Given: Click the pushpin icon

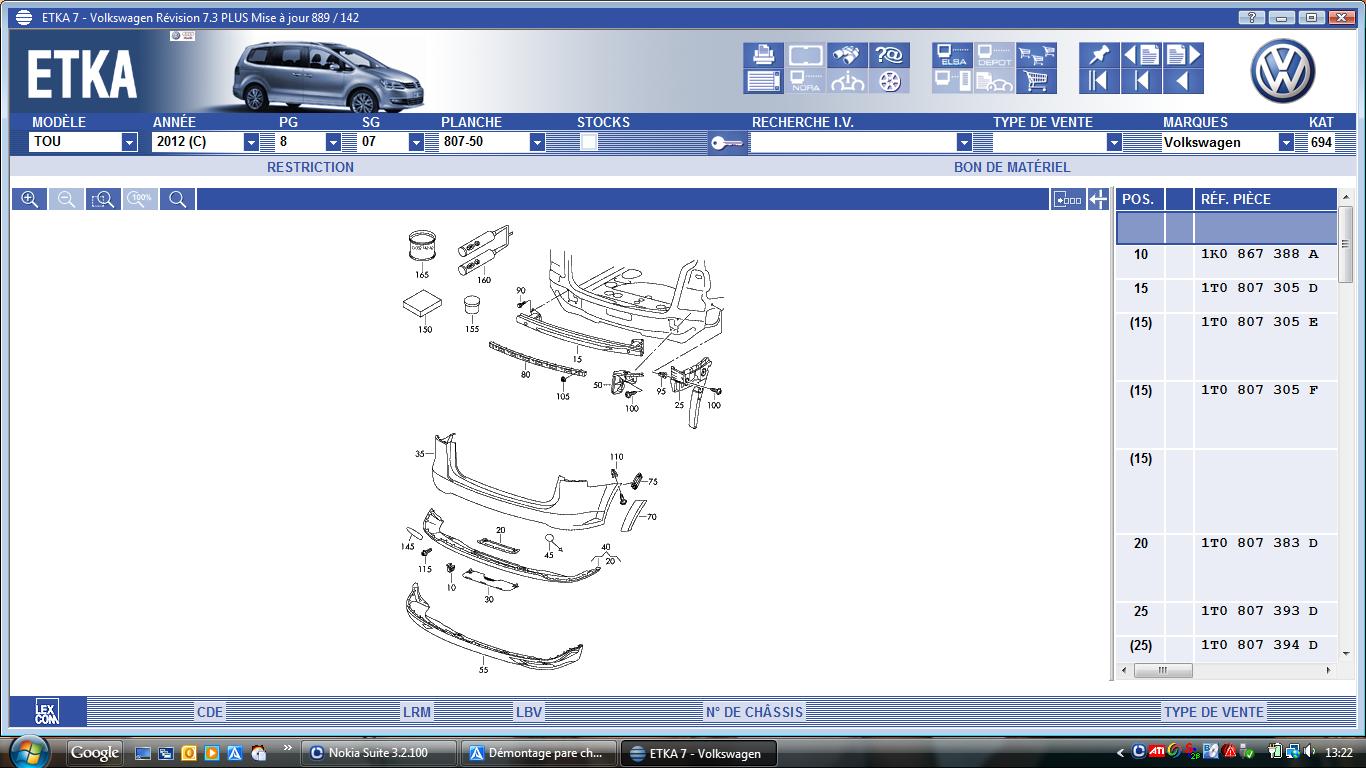Looking at the screenshot, I should pyautogui.click(x=1098, y=55).
